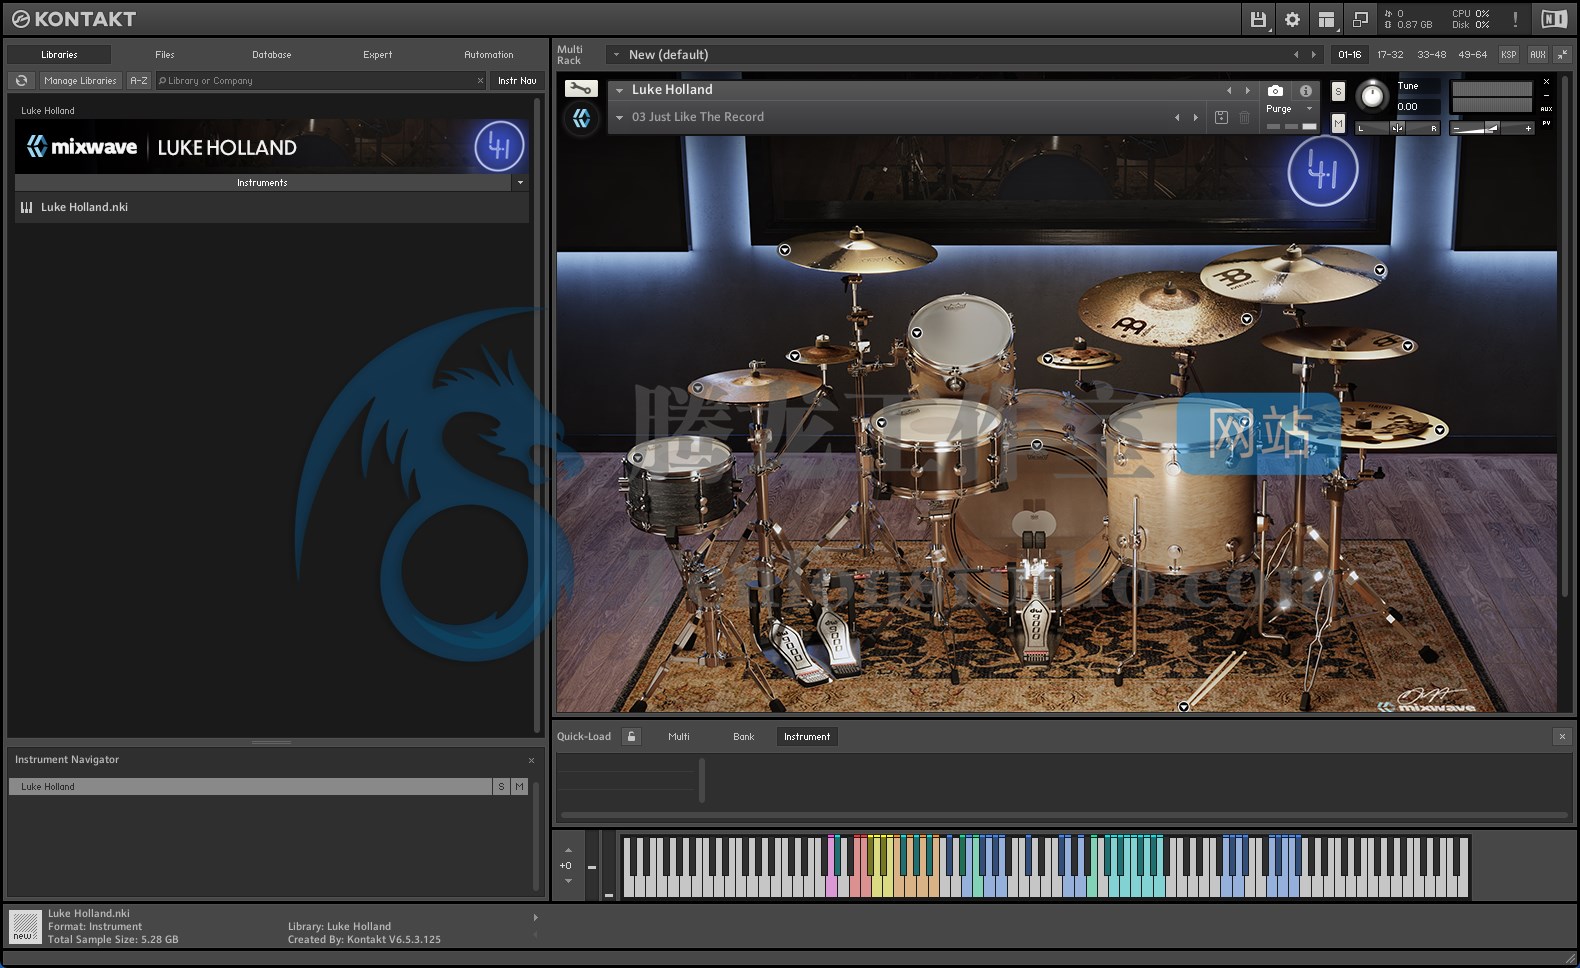Open rack tom marker dropdown
The height and width of the screenshot is (968, 1580).
pyautogui.click(x=916, y=333)
